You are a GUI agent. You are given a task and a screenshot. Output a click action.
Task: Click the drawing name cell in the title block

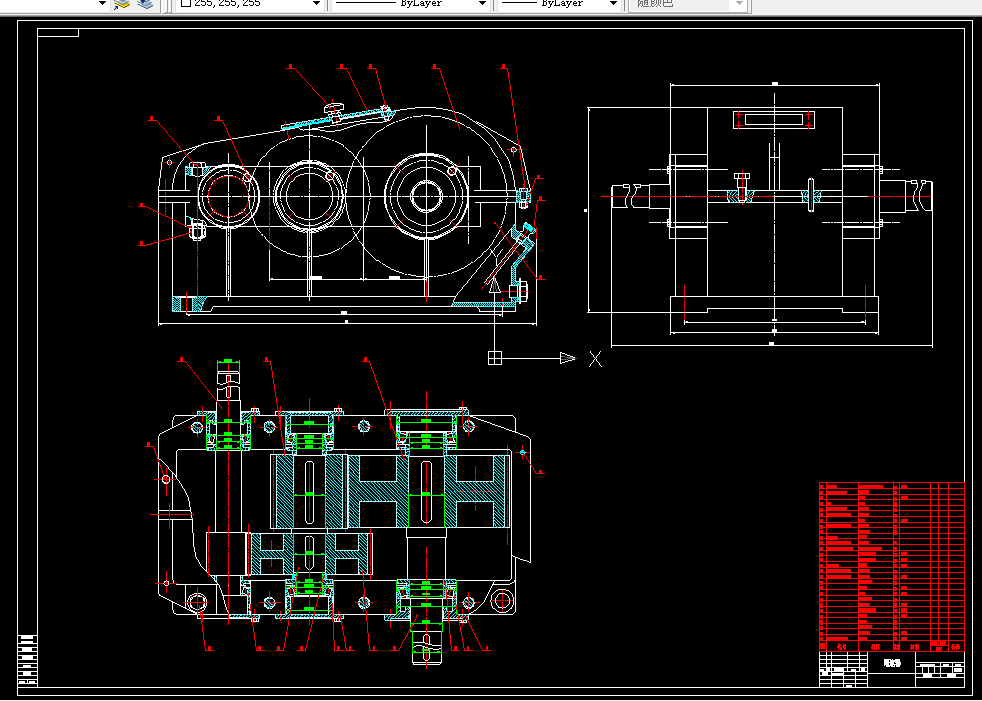click(x=892, y=663)
